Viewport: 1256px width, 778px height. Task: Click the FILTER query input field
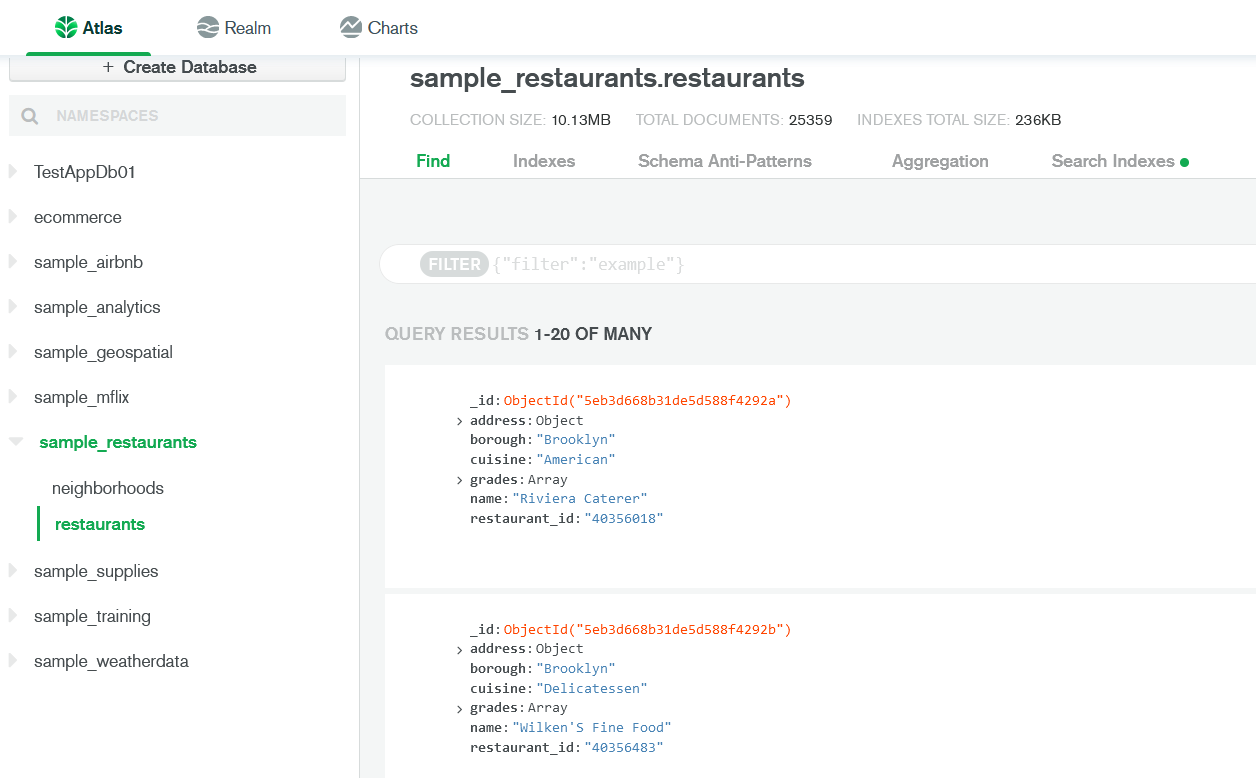(800, 265)
